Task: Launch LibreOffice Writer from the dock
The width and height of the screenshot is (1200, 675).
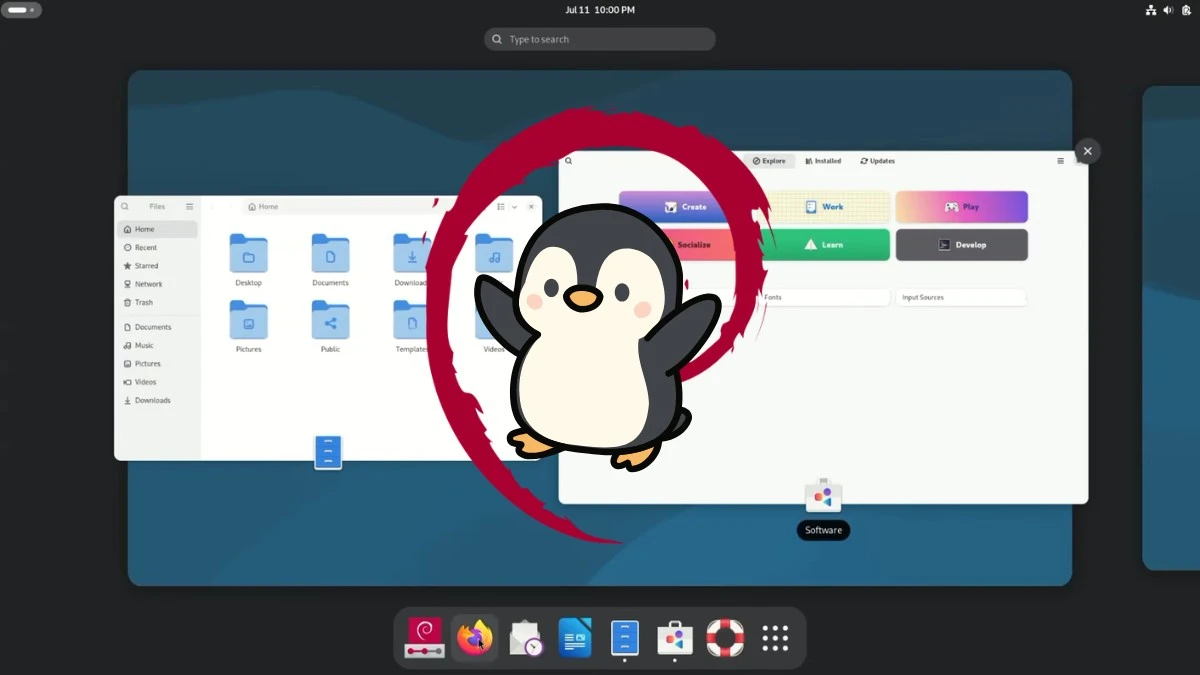Action: point(575,638)
